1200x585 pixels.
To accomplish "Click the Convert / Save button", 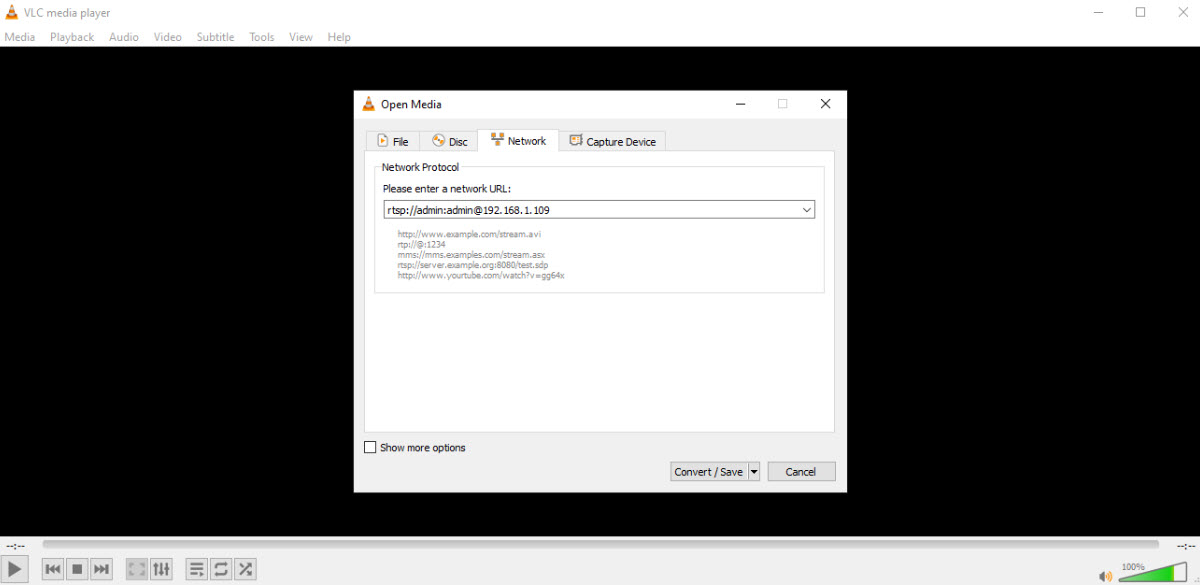I will pos(708,472).
